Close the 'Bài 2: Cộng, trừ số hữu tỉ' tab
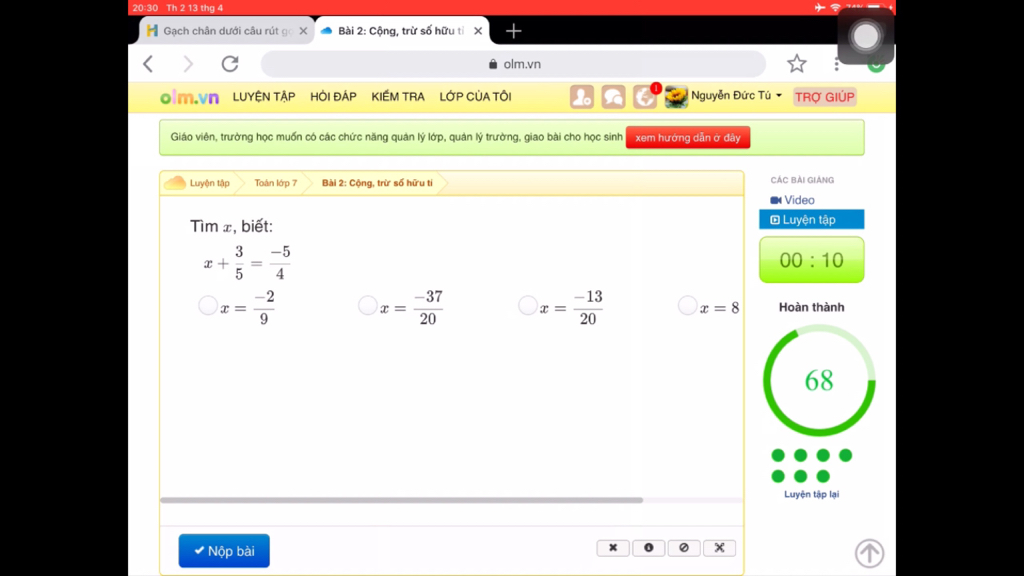The image size is (1024, 576). click(x=478, y=31)
